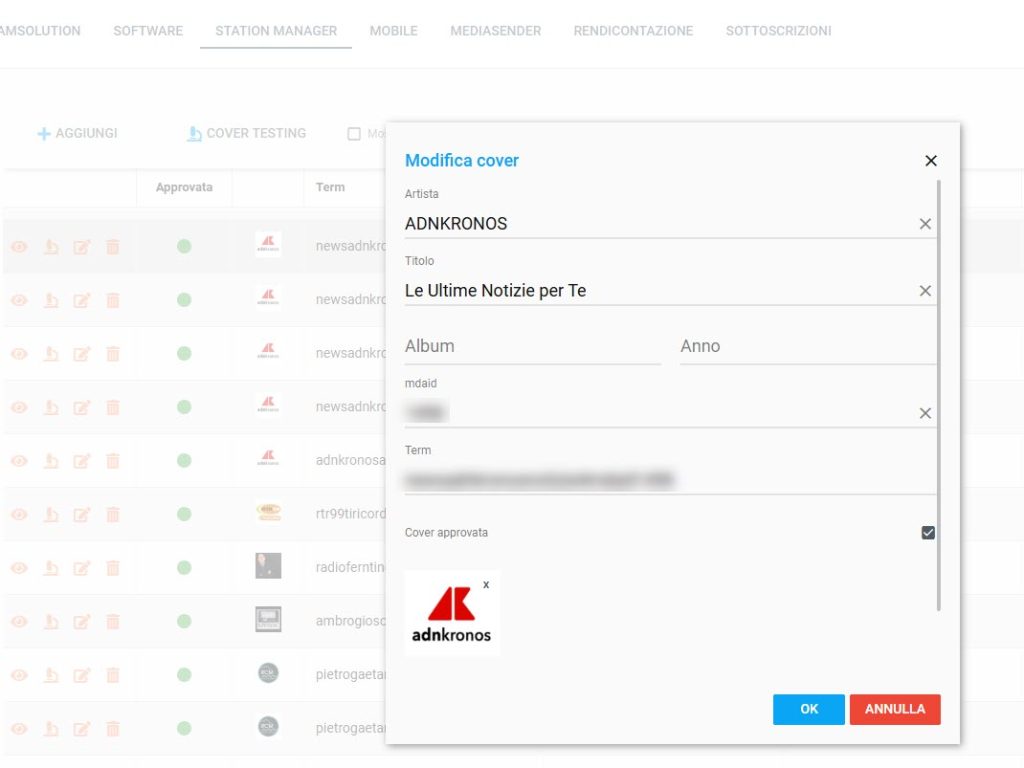The image size is (1024, 768).
Task: Click the green approved dot in ambrogiosc row
Action: click(x=184, y=622)
